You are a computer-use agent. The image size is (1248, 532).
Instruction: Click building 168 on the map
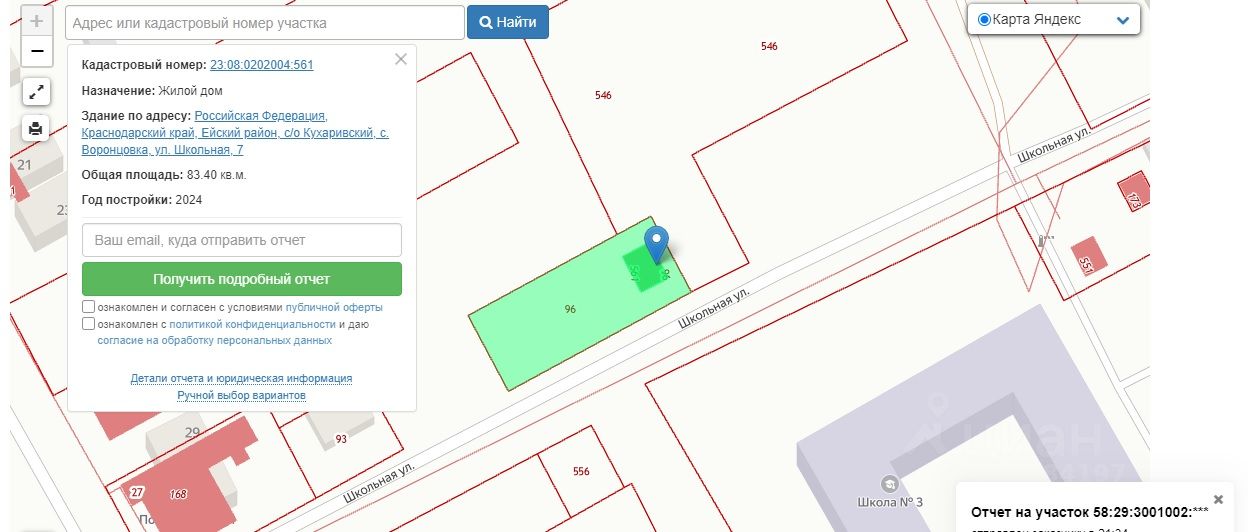point(180,493)
